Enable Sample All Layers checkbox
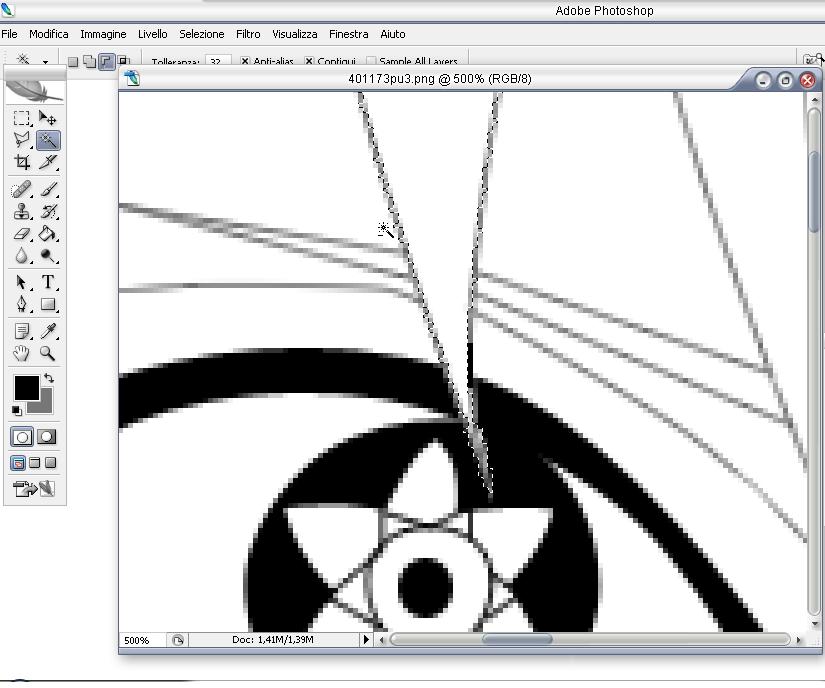The width and height of the screenshot is (825, 688). [372, 62]
